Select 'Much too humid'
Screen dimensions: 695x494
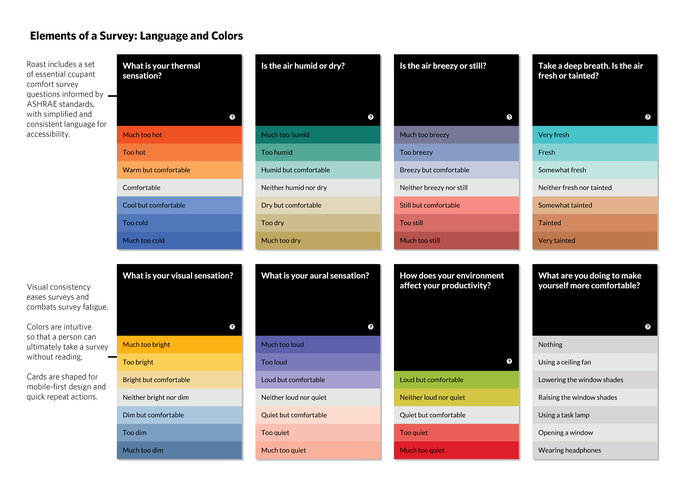[318, 135]
